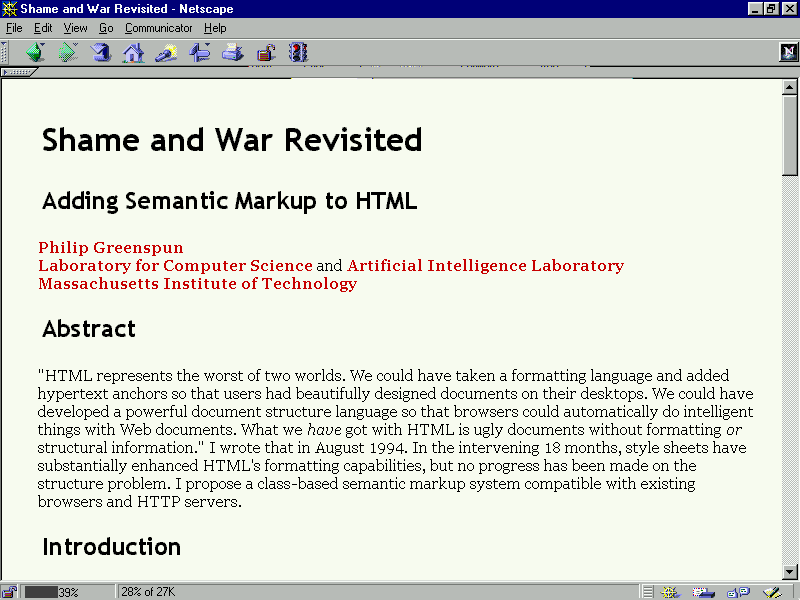Click the Back navigation arrow
Image resolution: width=800 pixels, height=600 pixels.
point(36,53)
